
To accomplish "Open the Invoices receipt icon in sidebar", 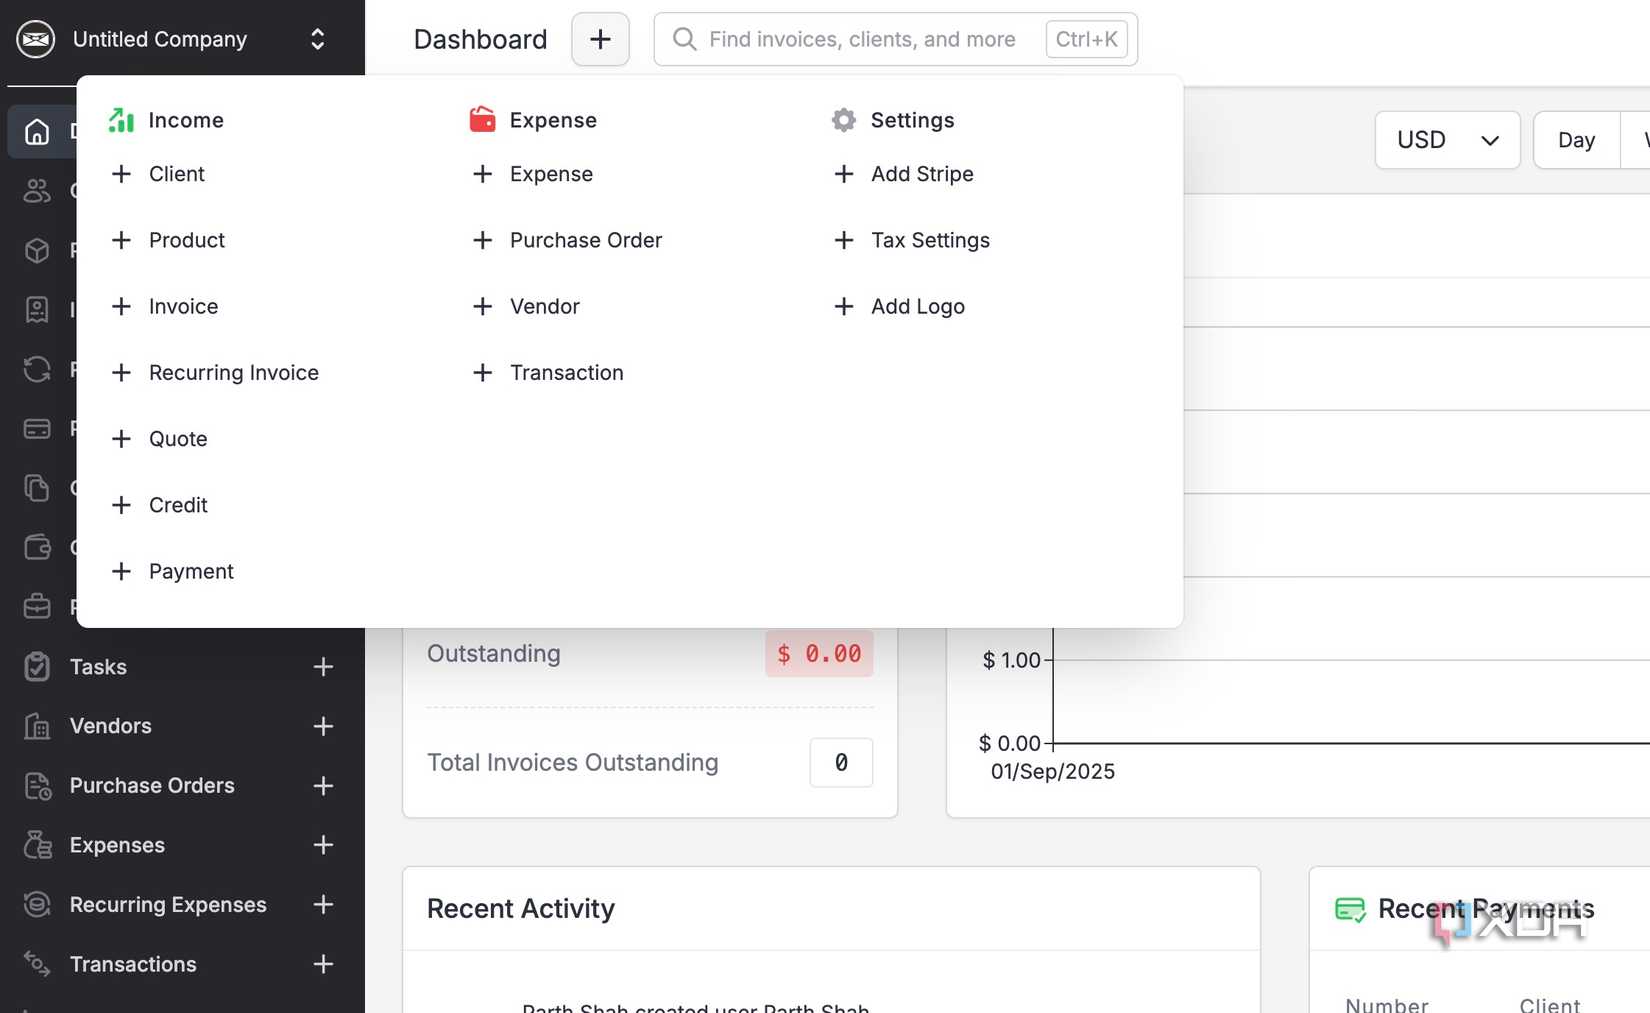I will [37, 310].
